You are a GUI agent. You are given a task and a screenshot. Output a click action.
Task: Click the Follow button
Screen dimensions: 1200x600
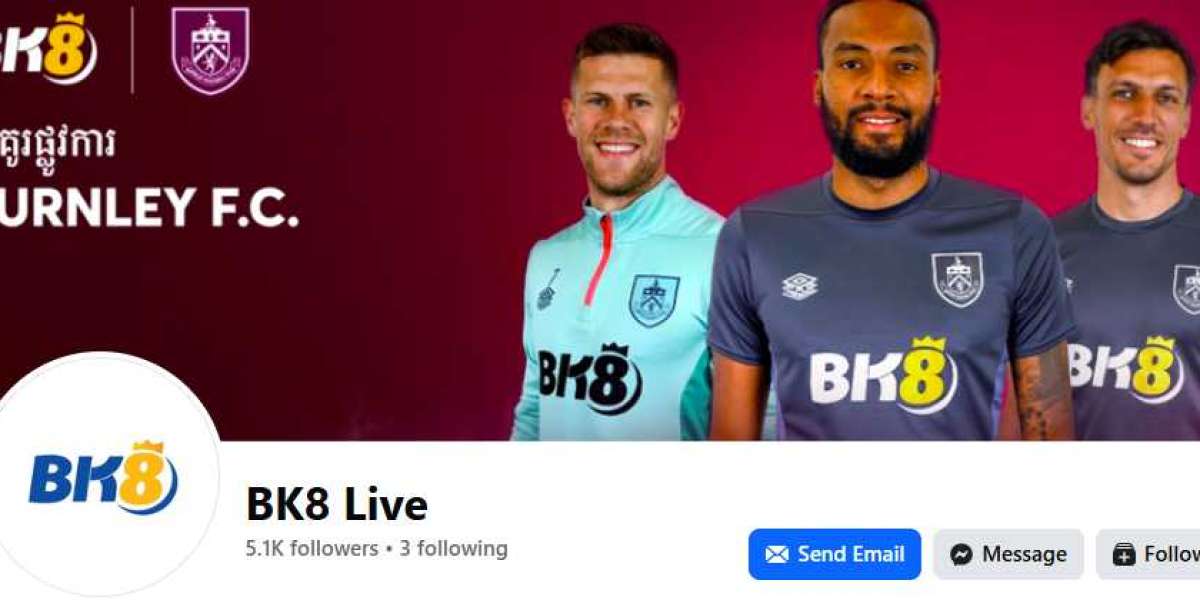click(x=1148, y=555)
